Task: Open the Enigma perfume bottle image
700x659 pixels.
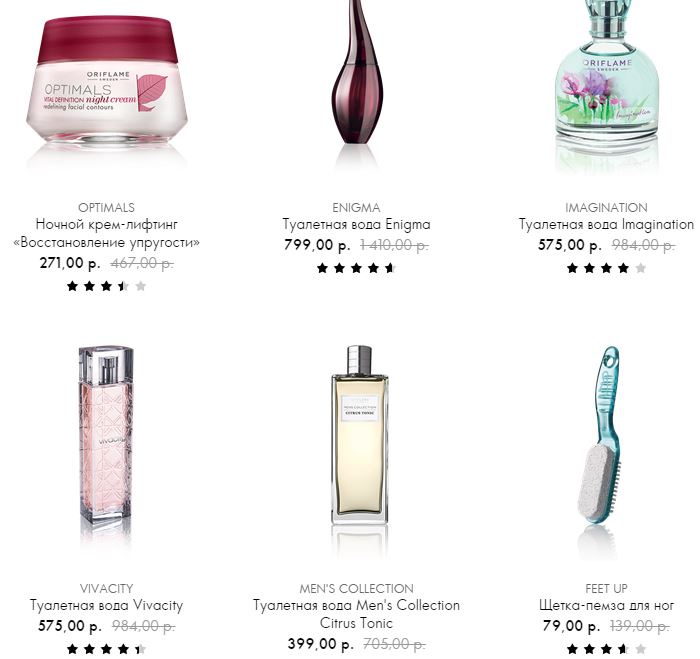Action: pos(357,80)
